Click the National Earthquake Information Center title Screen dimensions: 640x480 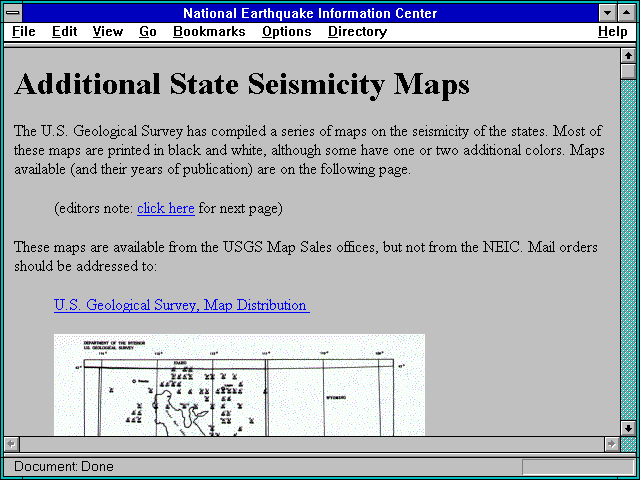coord(310,13)
